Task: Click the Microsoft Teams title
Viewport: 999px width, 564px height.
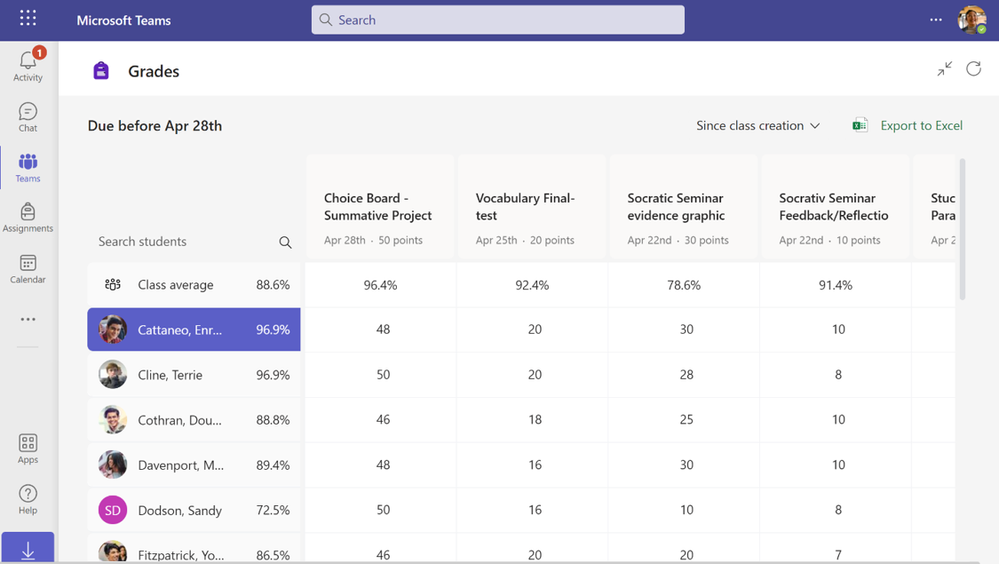Action: [x=124, y=20]
